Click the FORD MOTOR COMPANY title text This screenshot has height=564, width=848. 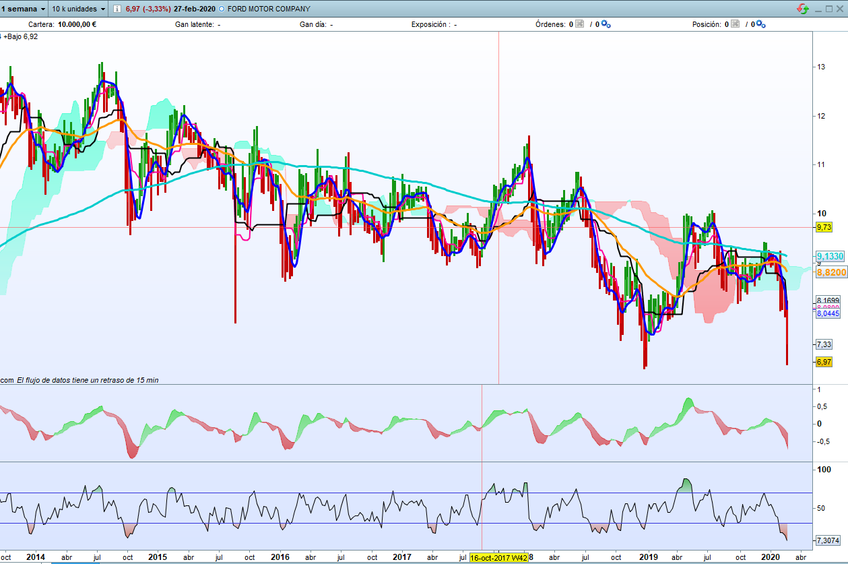pos(269,9)
